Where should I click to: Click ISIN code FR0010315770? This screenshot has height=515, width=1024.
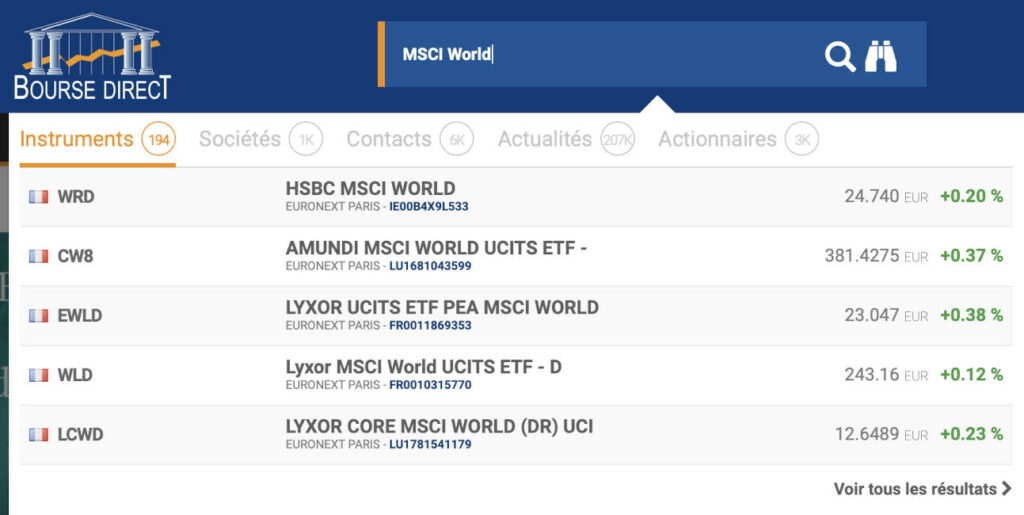tap(430, 385)
